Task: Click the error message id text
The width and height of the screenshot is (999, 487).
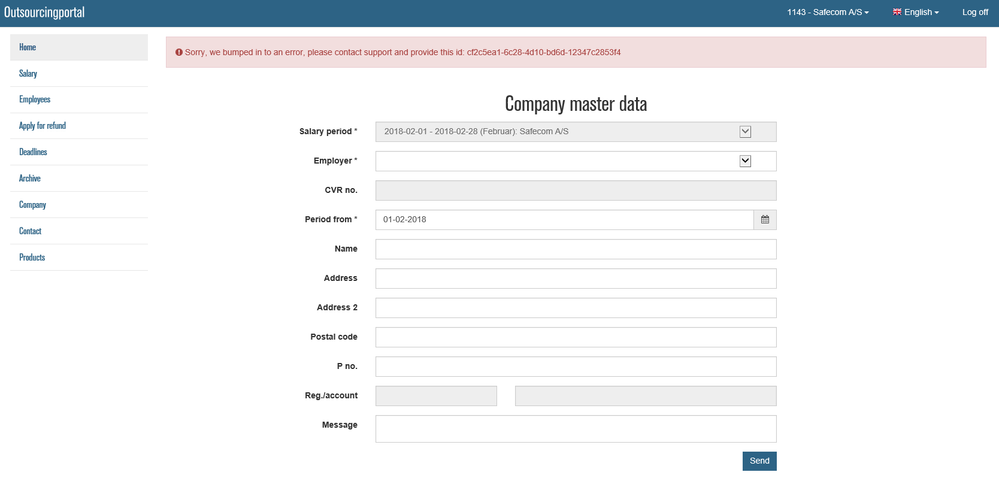Action: coord(543,52)
